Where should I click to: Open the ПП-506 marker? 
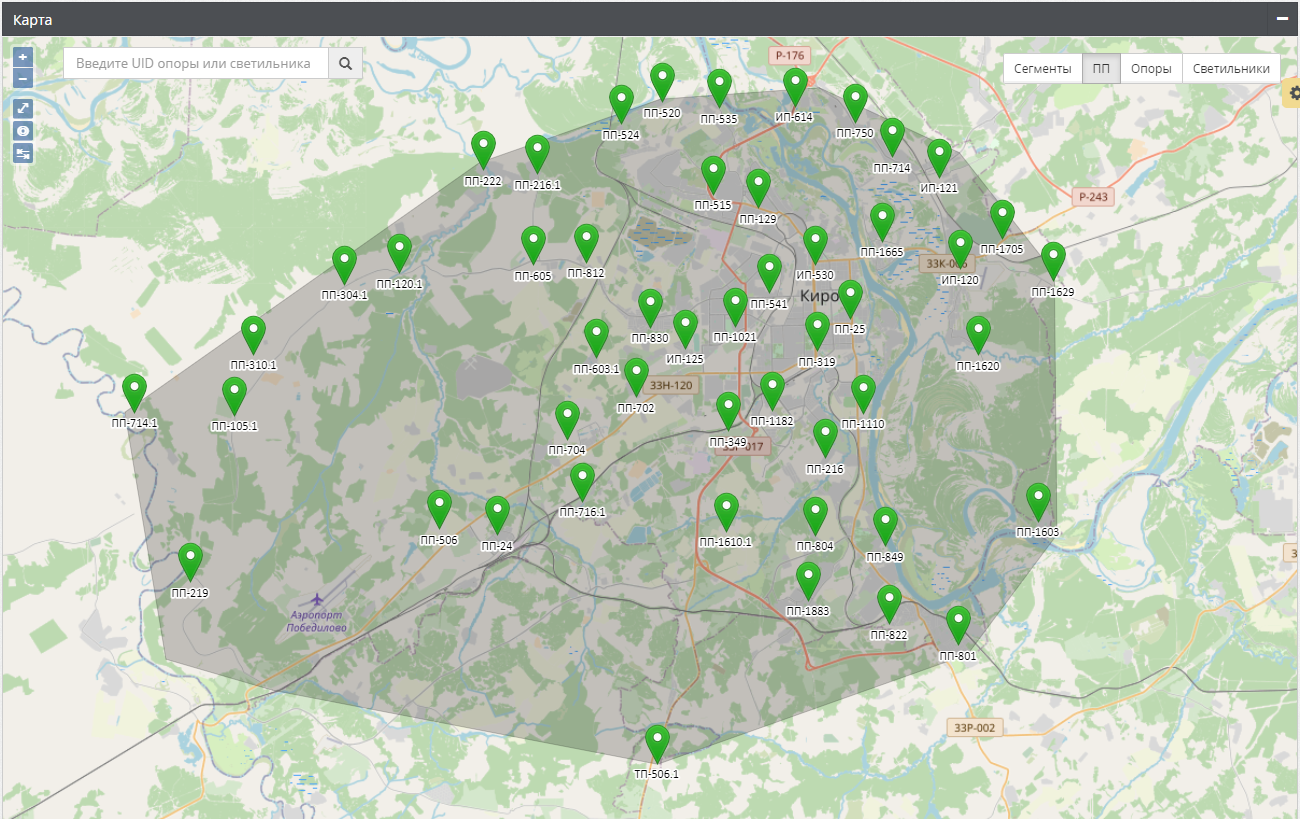coord(439,509)
